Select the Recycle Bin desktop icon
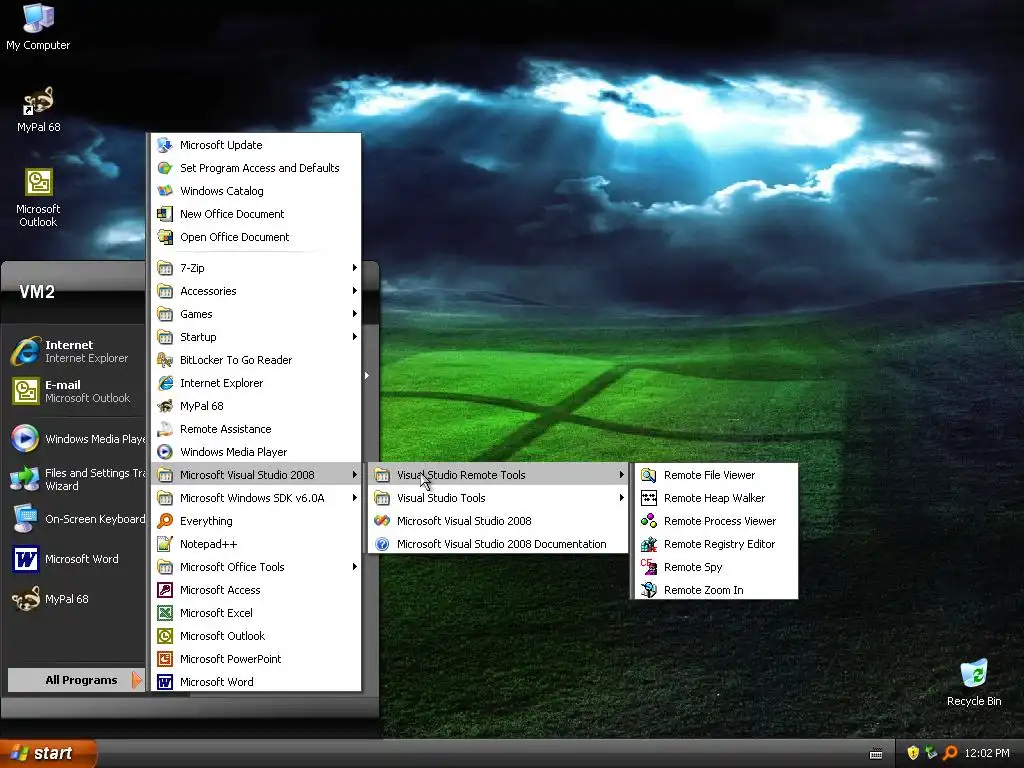The image size is (1024, 768). pyautogui.click(x=974, y=682)
